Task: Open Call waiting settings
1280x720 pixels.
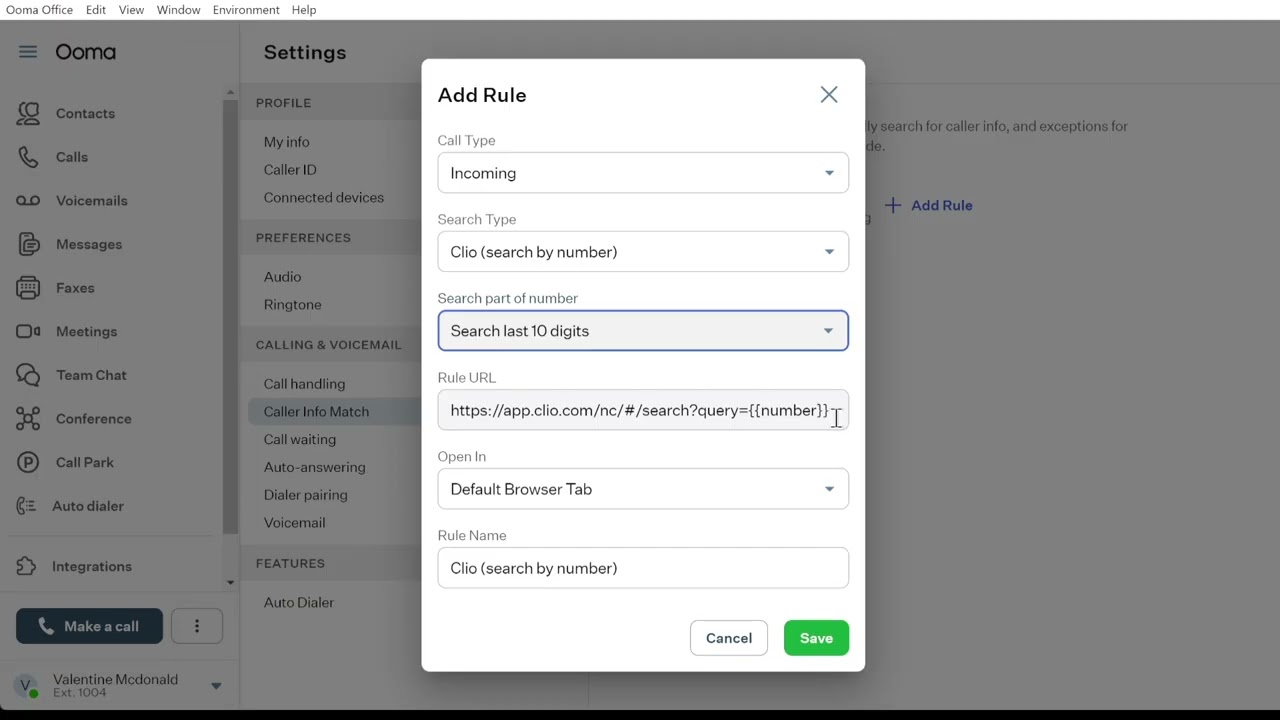Action: coord(299,440)
